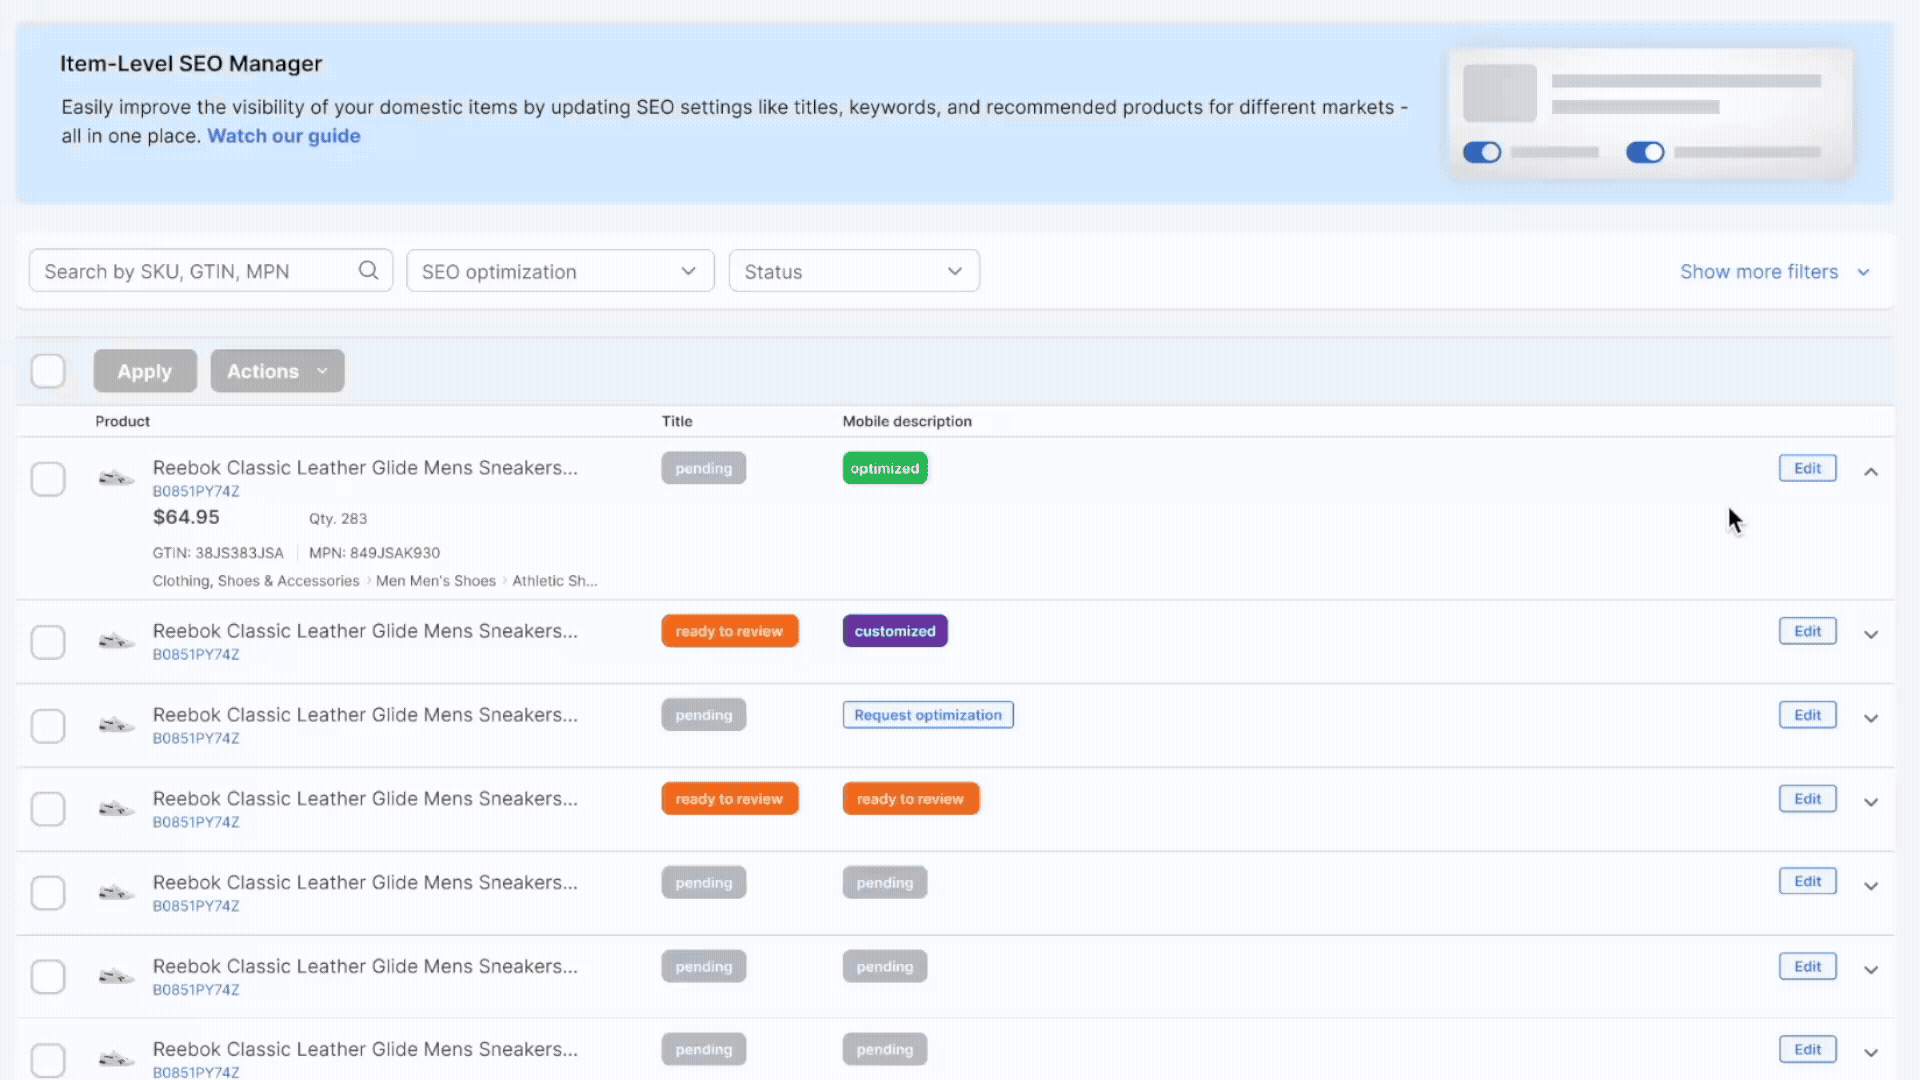Expand the Request optimization product row
1920x1080 pixels.
[1871, 718]
